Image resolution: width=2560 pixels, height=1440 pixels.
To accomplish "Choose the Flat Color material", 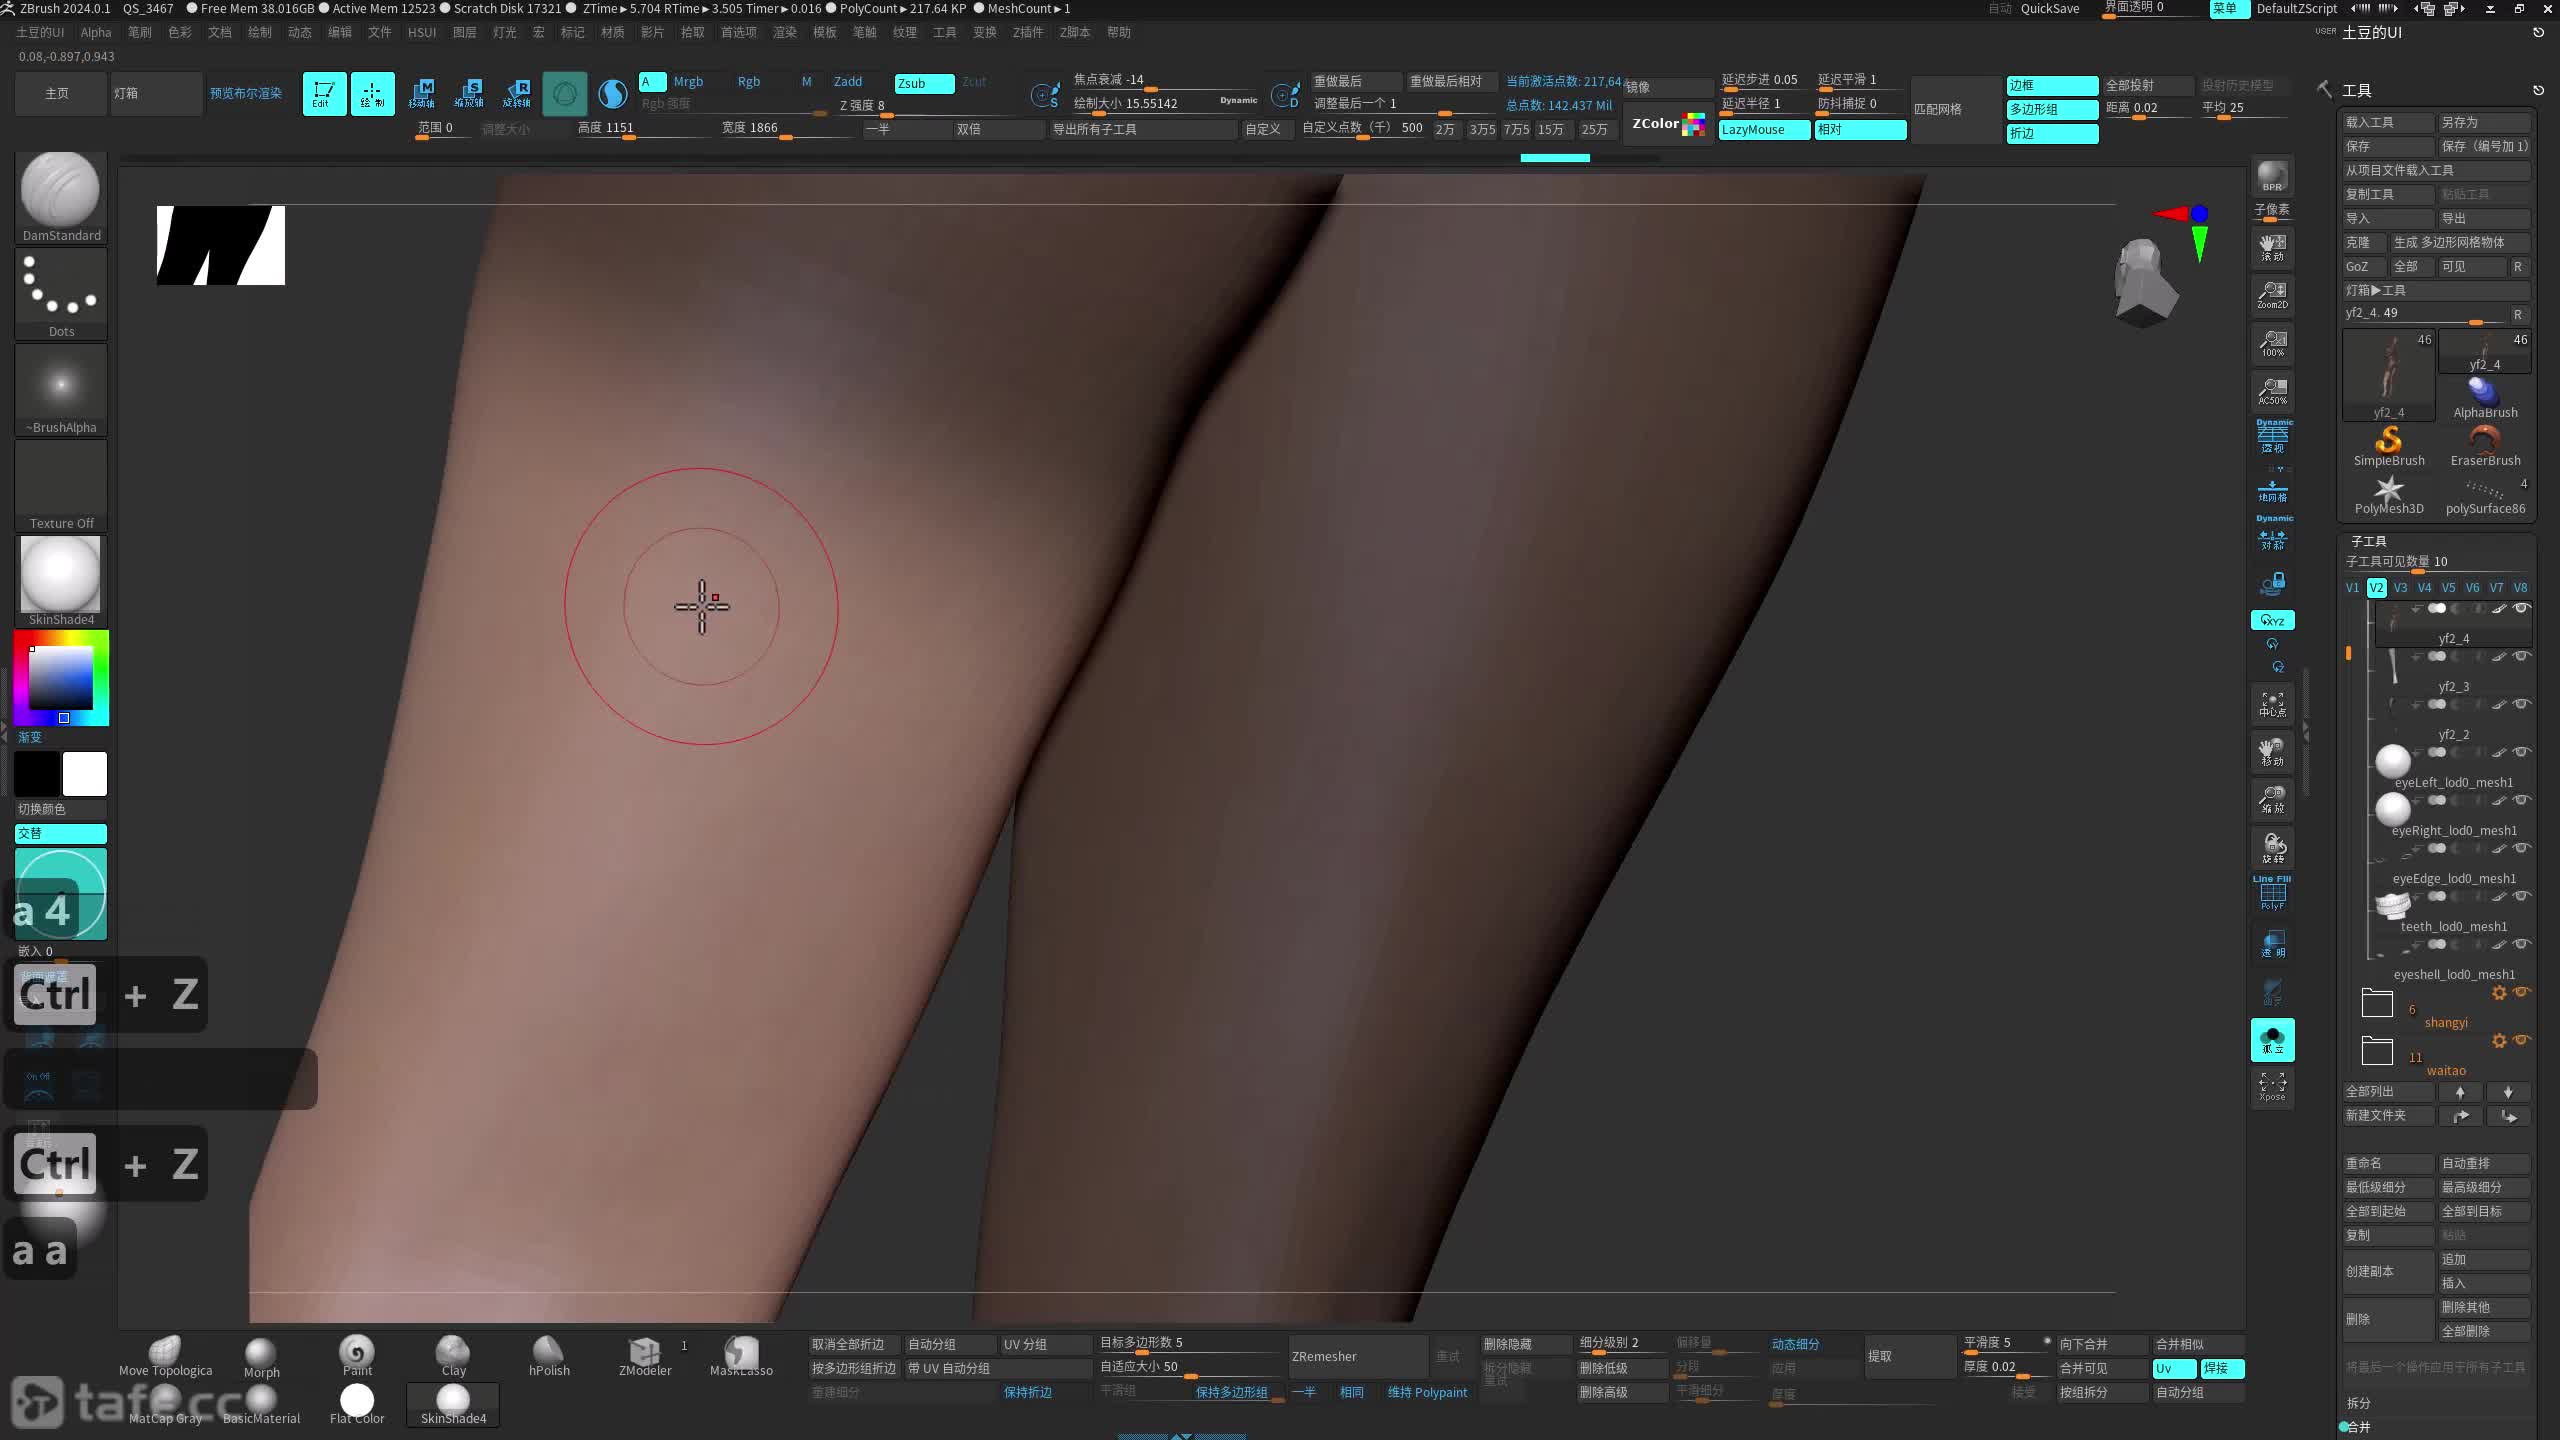I will coord(357,1404).
